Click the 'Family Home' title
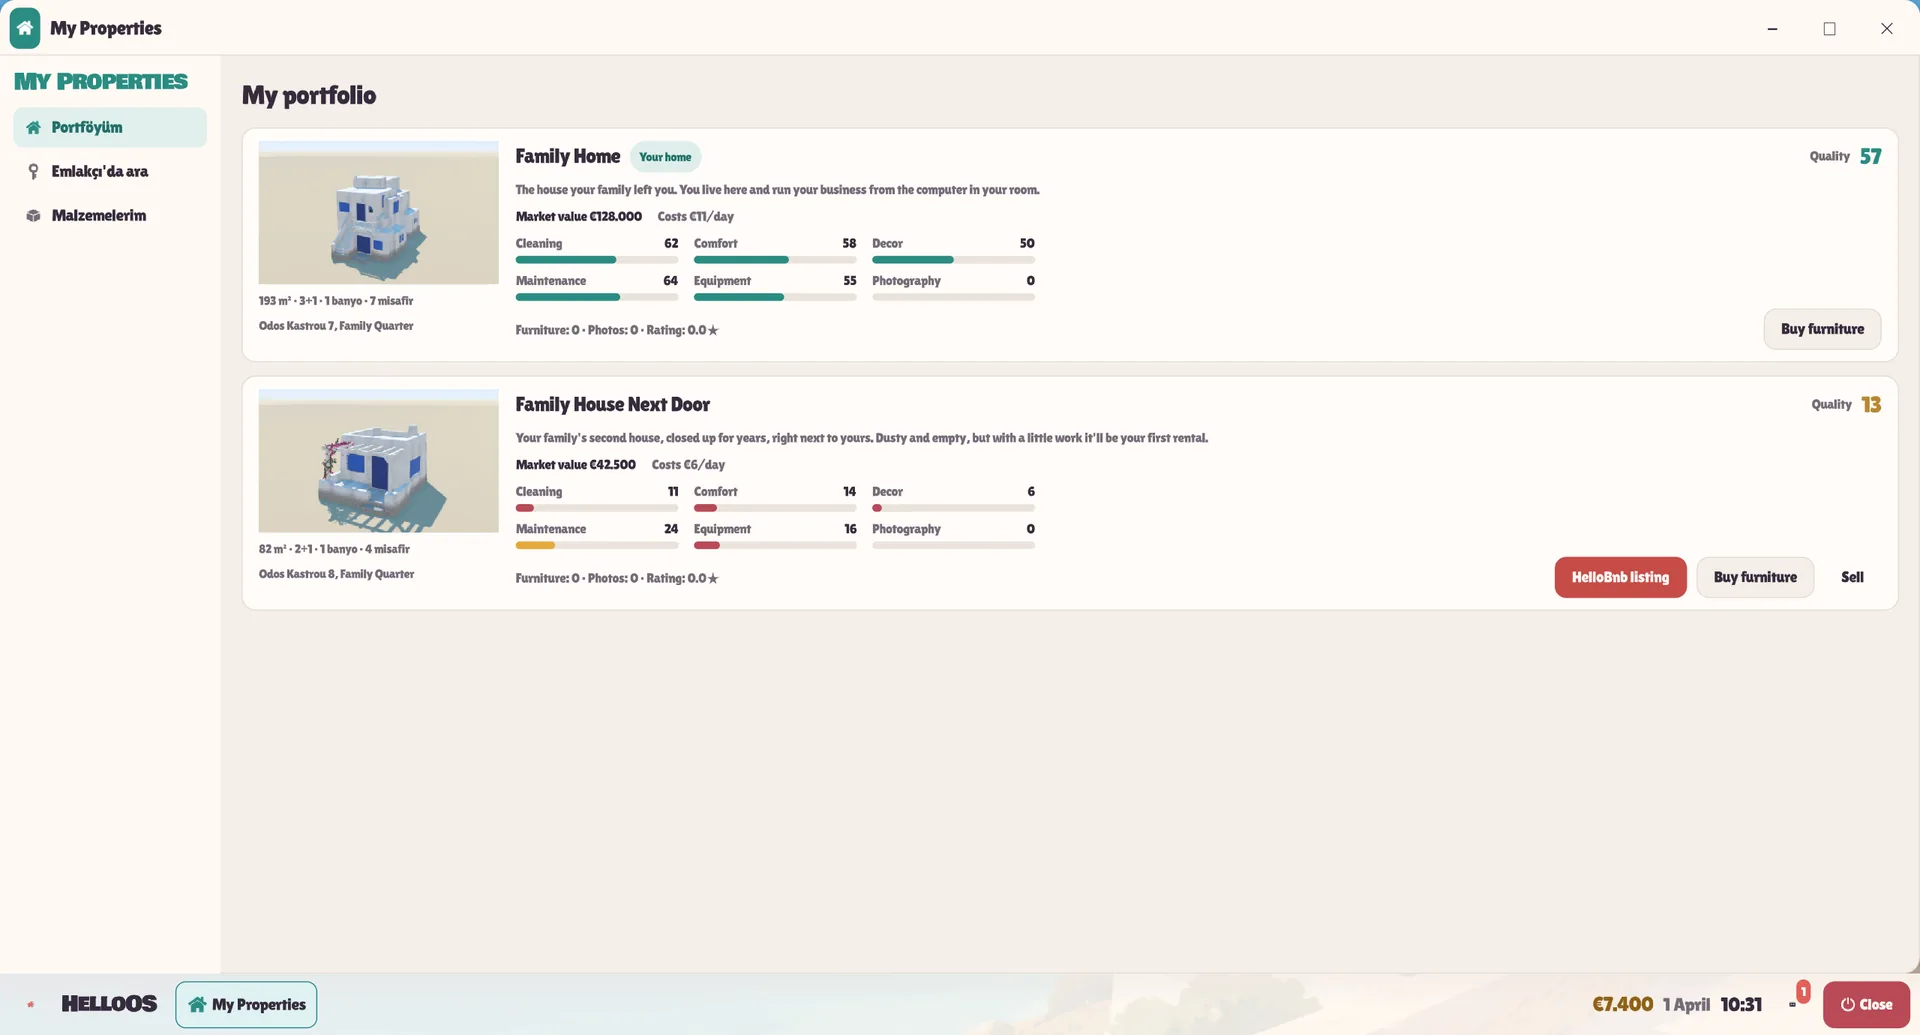The image size is (1920, 1035). coord(567,157)
